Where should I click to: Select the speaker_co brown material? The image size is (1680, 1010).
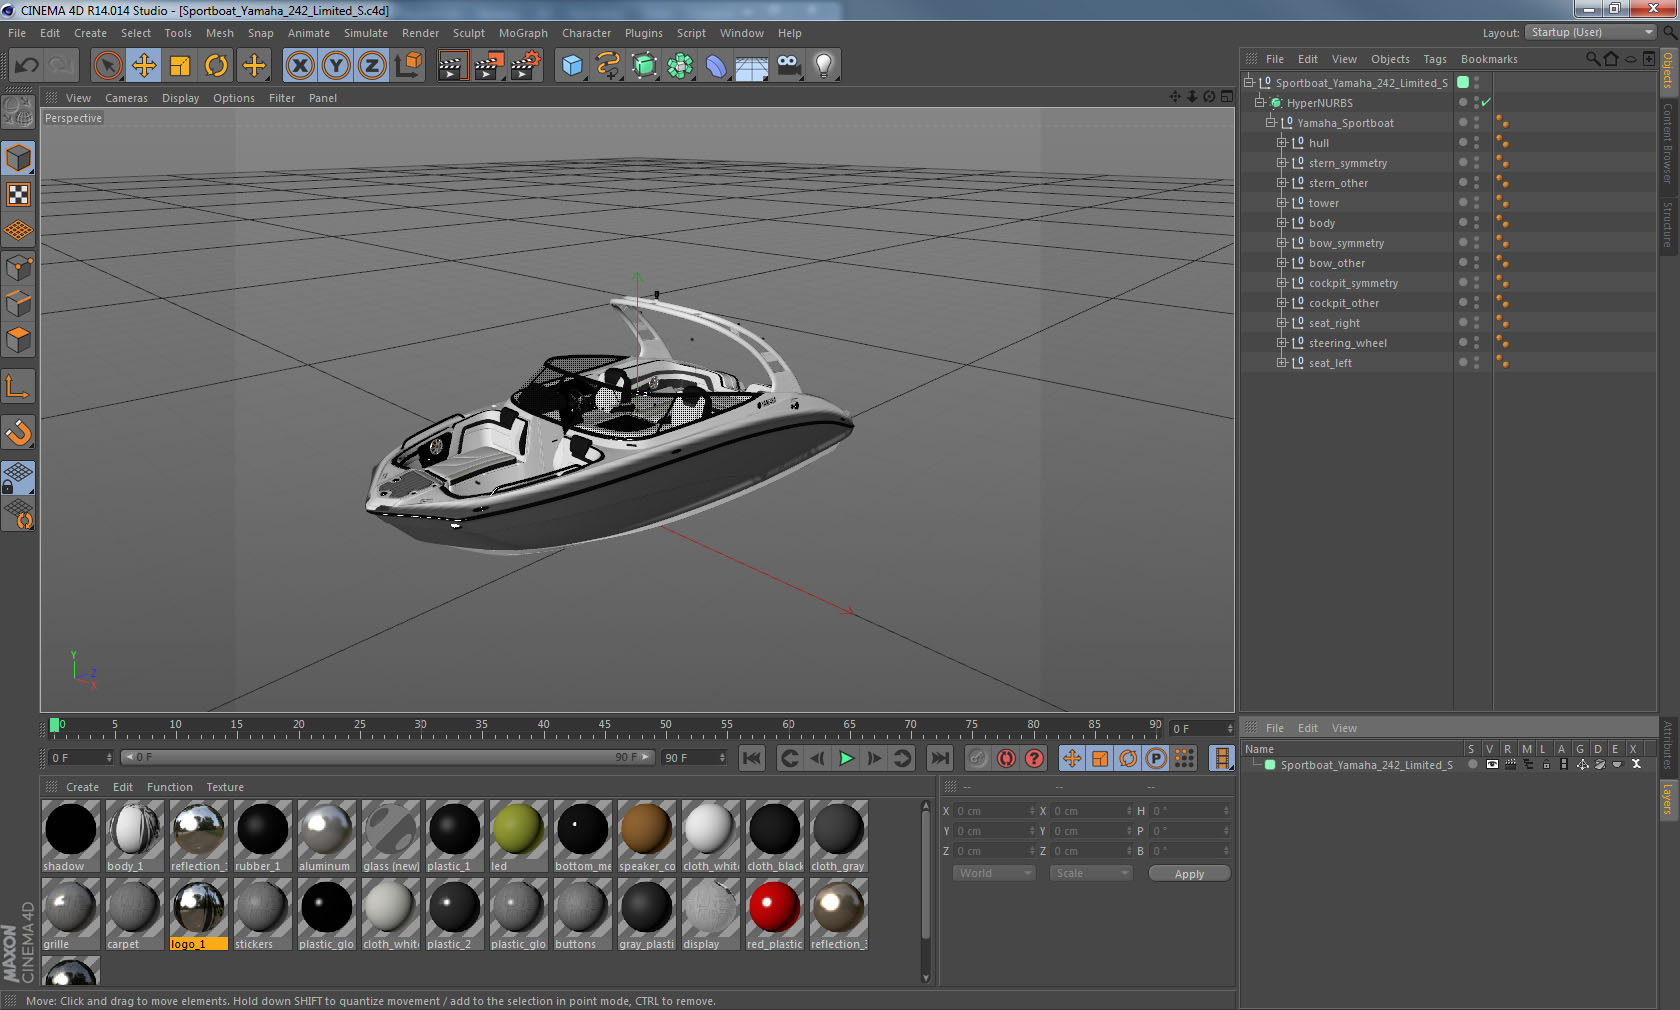tap(646, 836)
